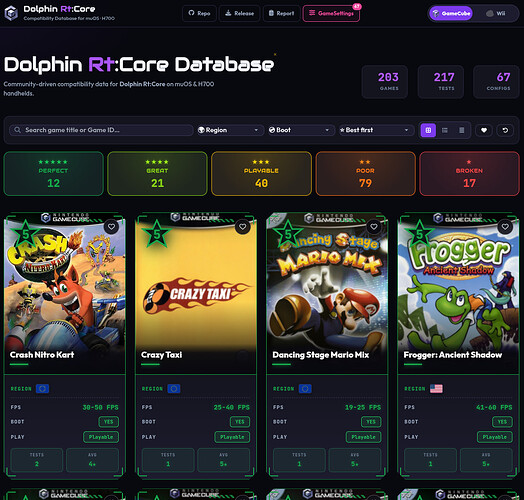This screenshot has height=500, width=524.
Task: Filter by Playable rating tab
Action: pos(261,173)
